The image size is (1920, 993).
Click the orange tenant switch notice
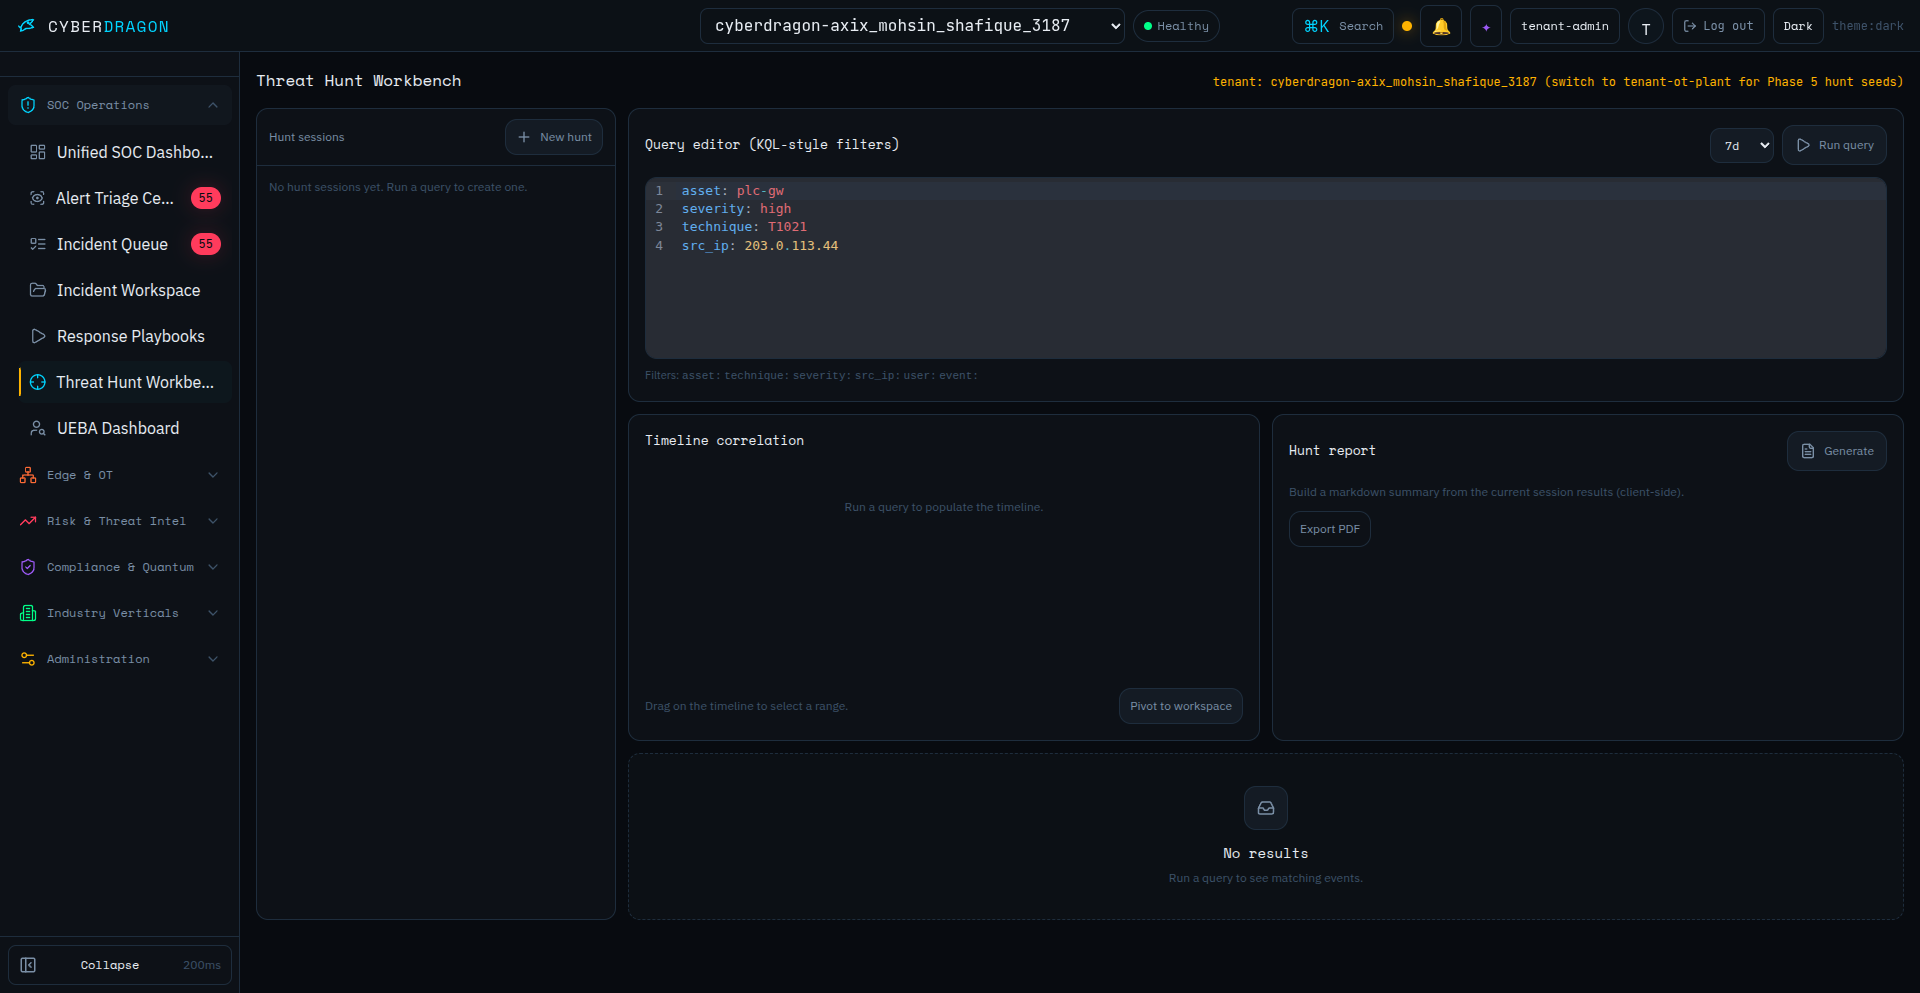(1558, 82)
